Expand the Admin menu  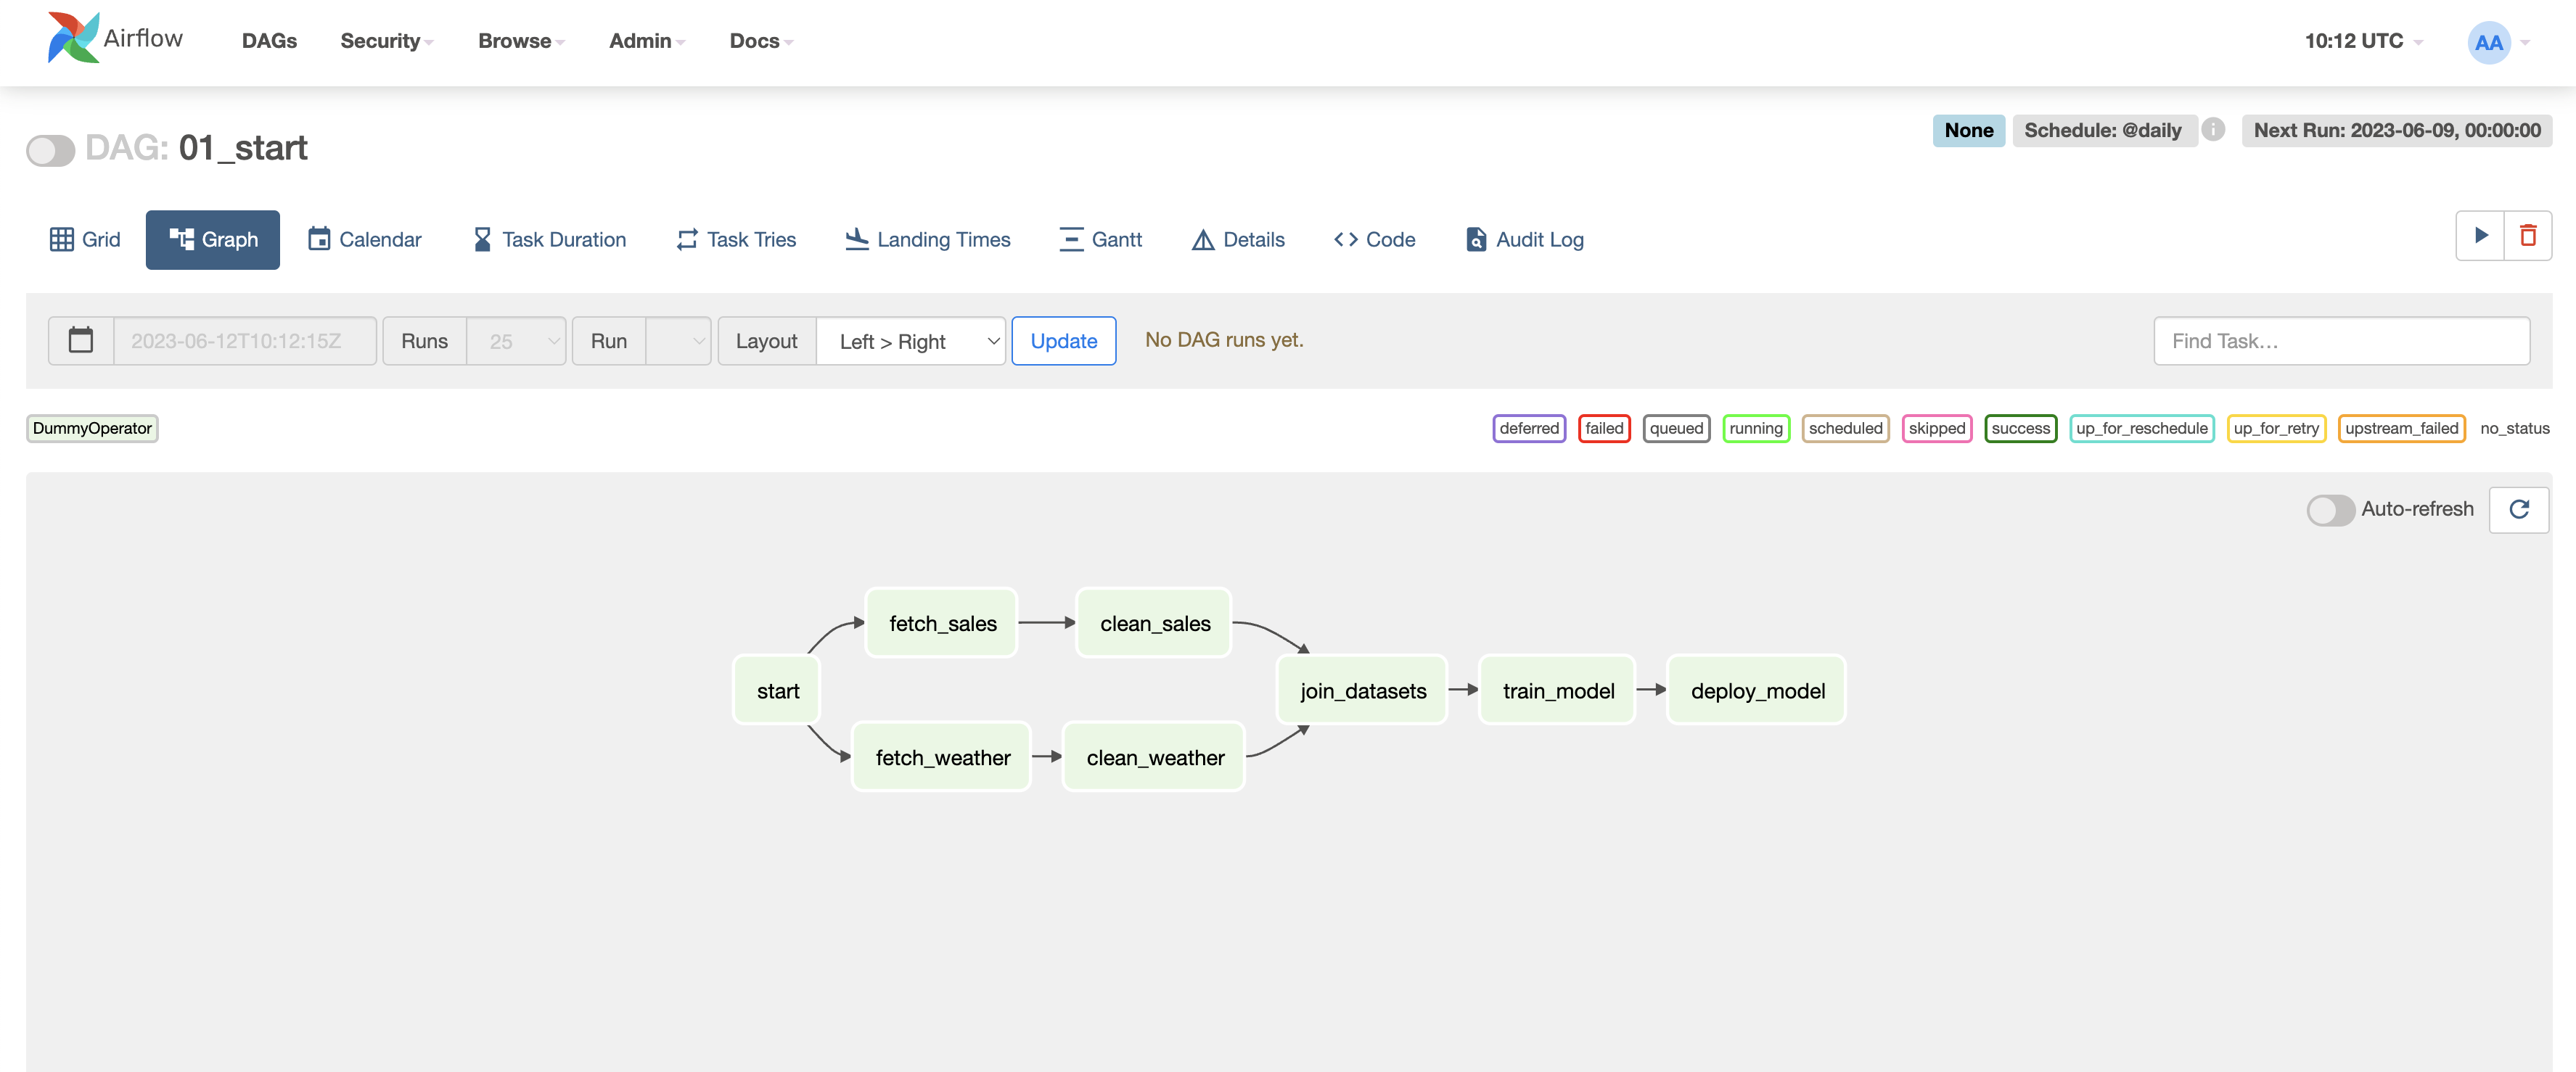pos(646,41)
